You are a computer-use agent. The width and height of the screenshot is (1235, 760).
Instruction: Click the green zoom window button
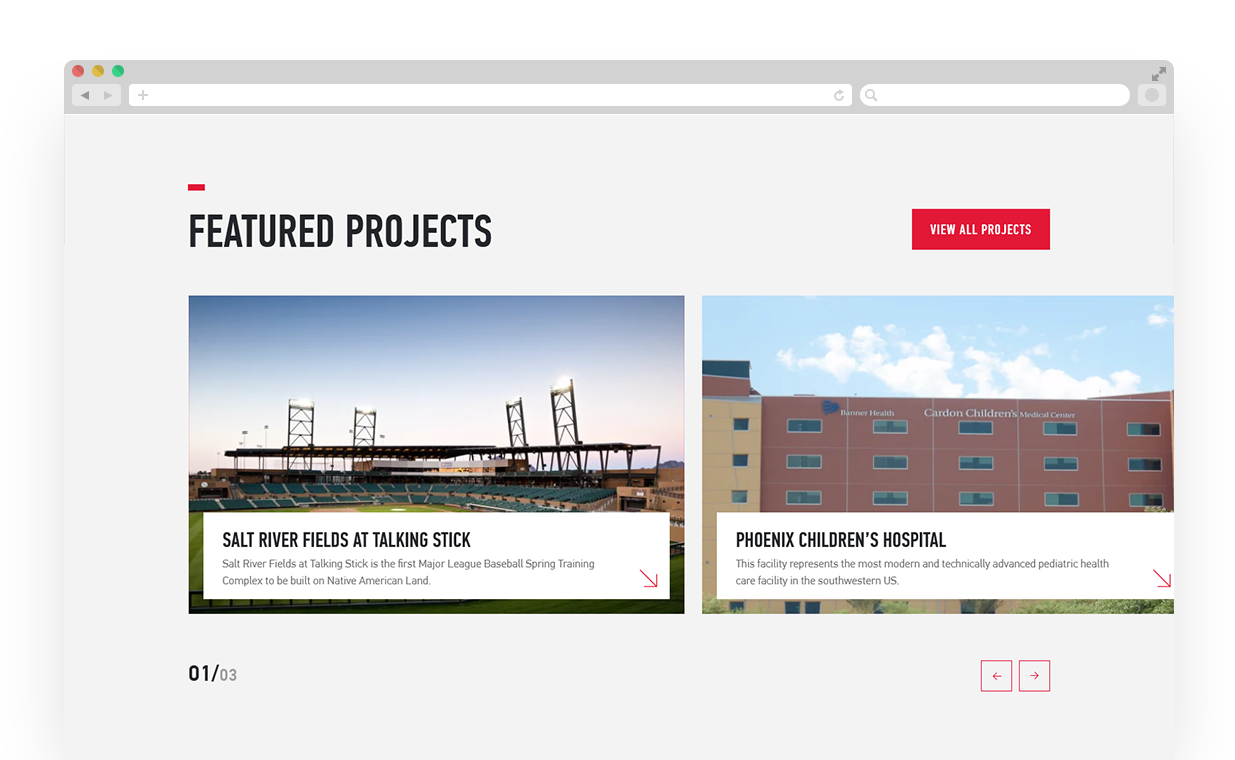click(x=118, y=71)
